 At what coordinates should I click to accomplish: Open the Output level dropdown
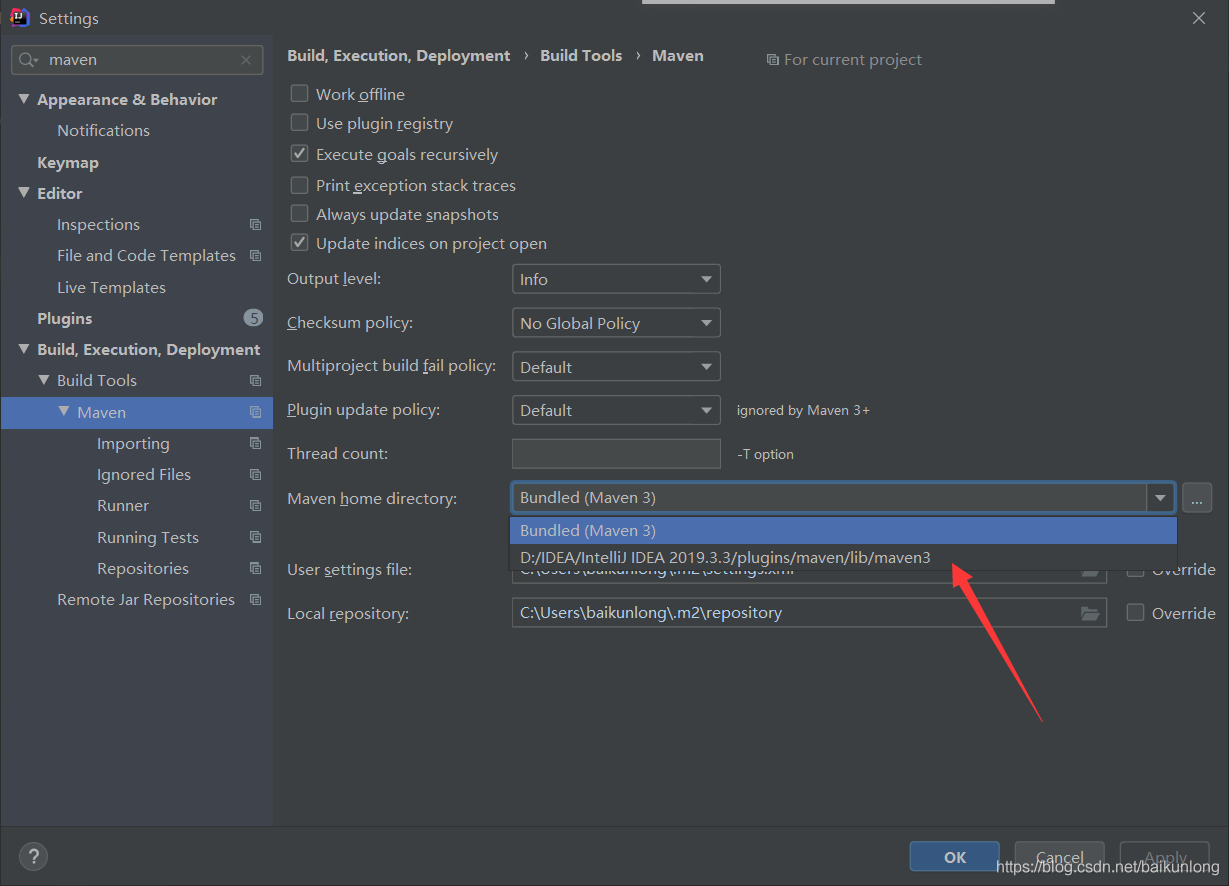click(615, 279)
